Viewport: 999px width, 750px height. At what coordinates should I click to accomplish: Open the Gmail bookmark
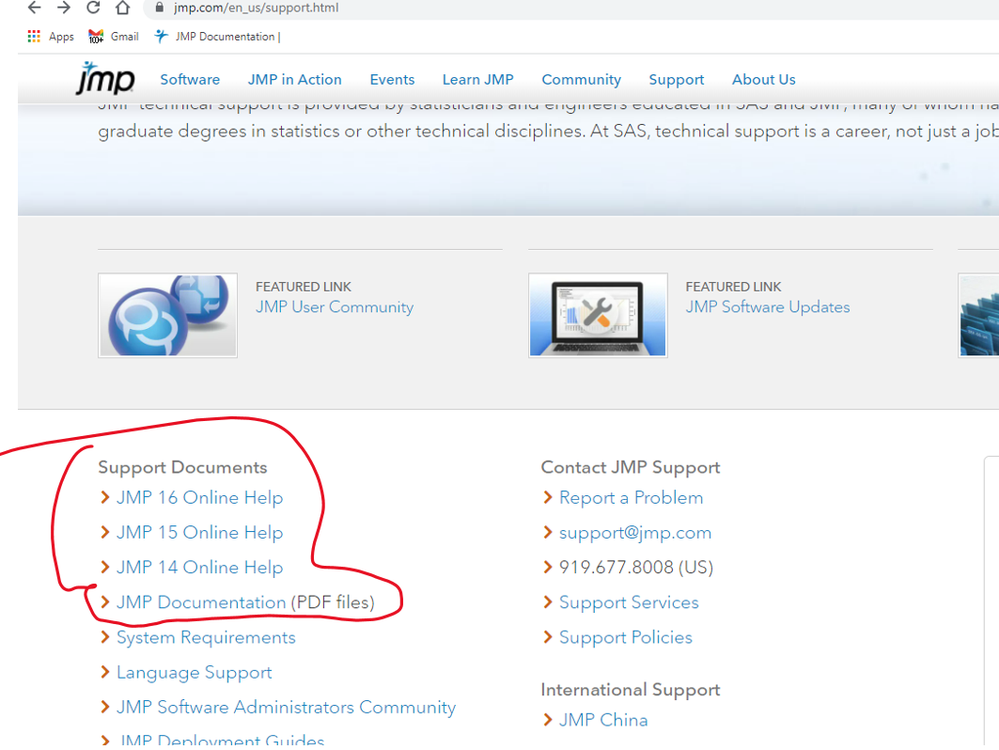113,36
